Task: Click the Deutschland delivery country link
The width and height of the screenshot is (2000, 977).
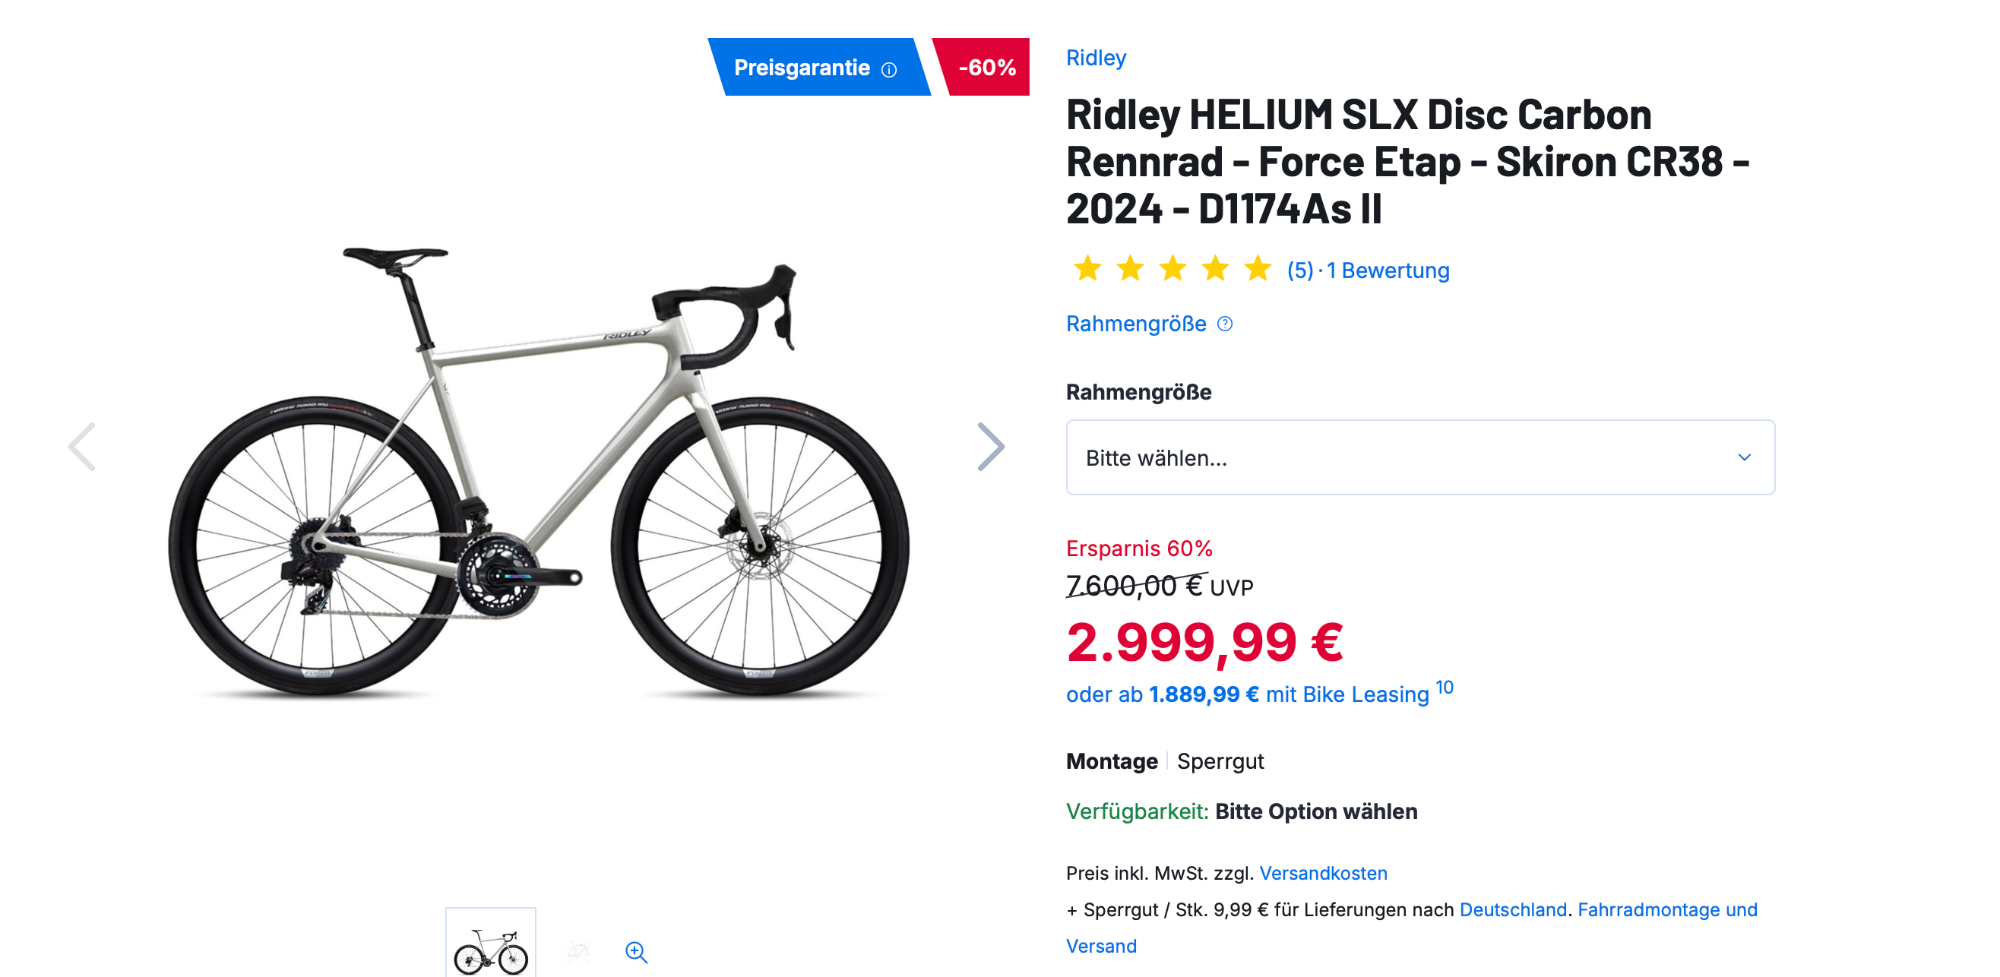Action: coord(1512,910)
